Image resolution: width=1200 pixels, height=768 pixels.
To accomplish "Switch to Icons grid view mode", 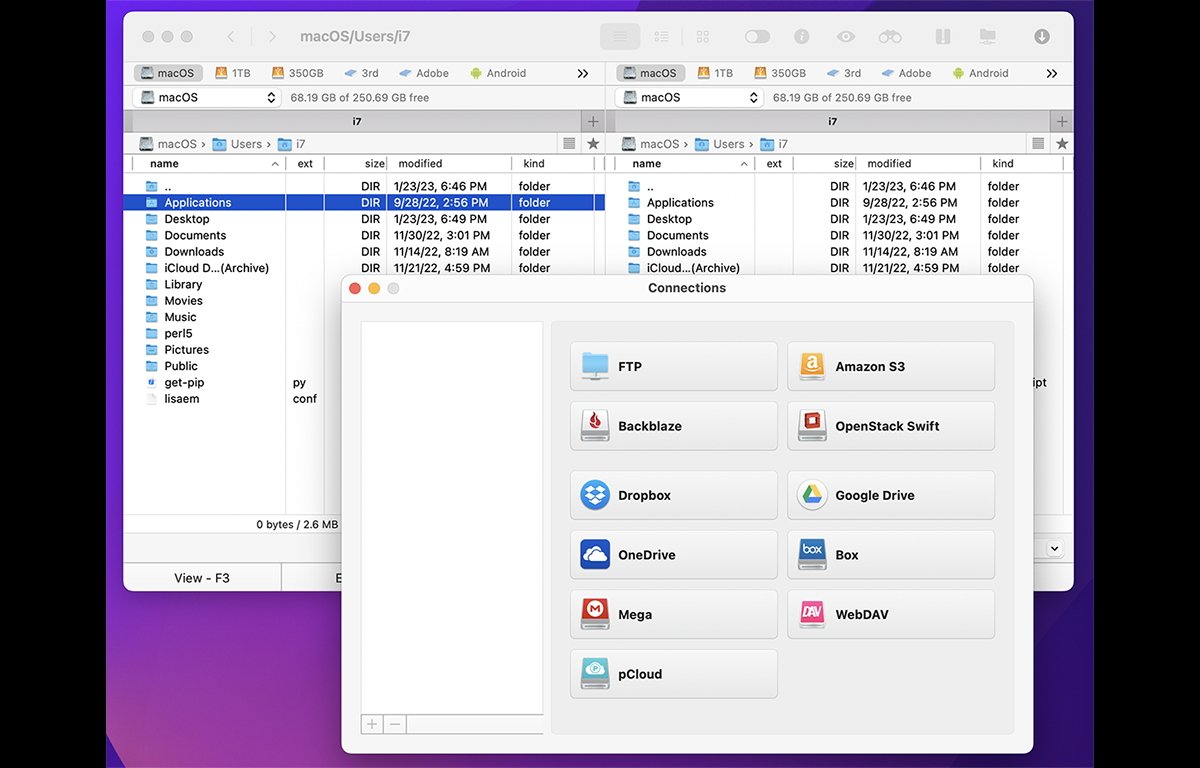I will tap(703, 37).
